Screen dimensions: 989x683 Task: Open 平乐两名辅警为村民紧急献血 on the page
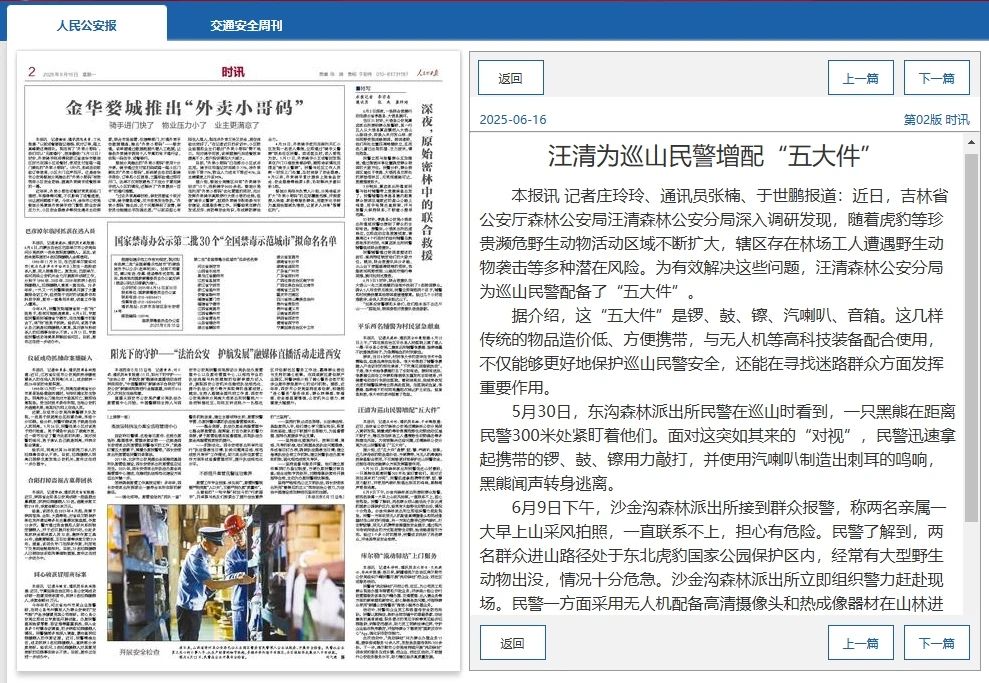pos(399,326)
